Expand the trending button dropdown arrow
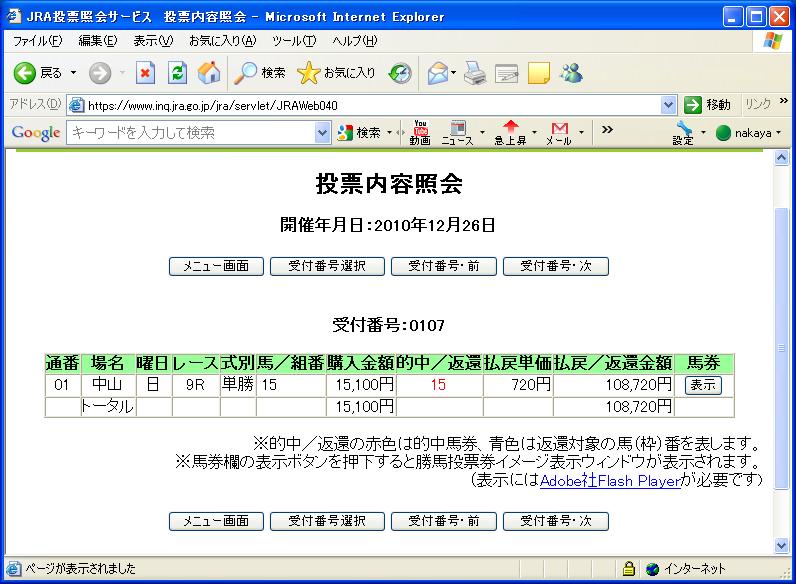Image resolution: width=796 pixels, height=584 pixels. [534, 133]
